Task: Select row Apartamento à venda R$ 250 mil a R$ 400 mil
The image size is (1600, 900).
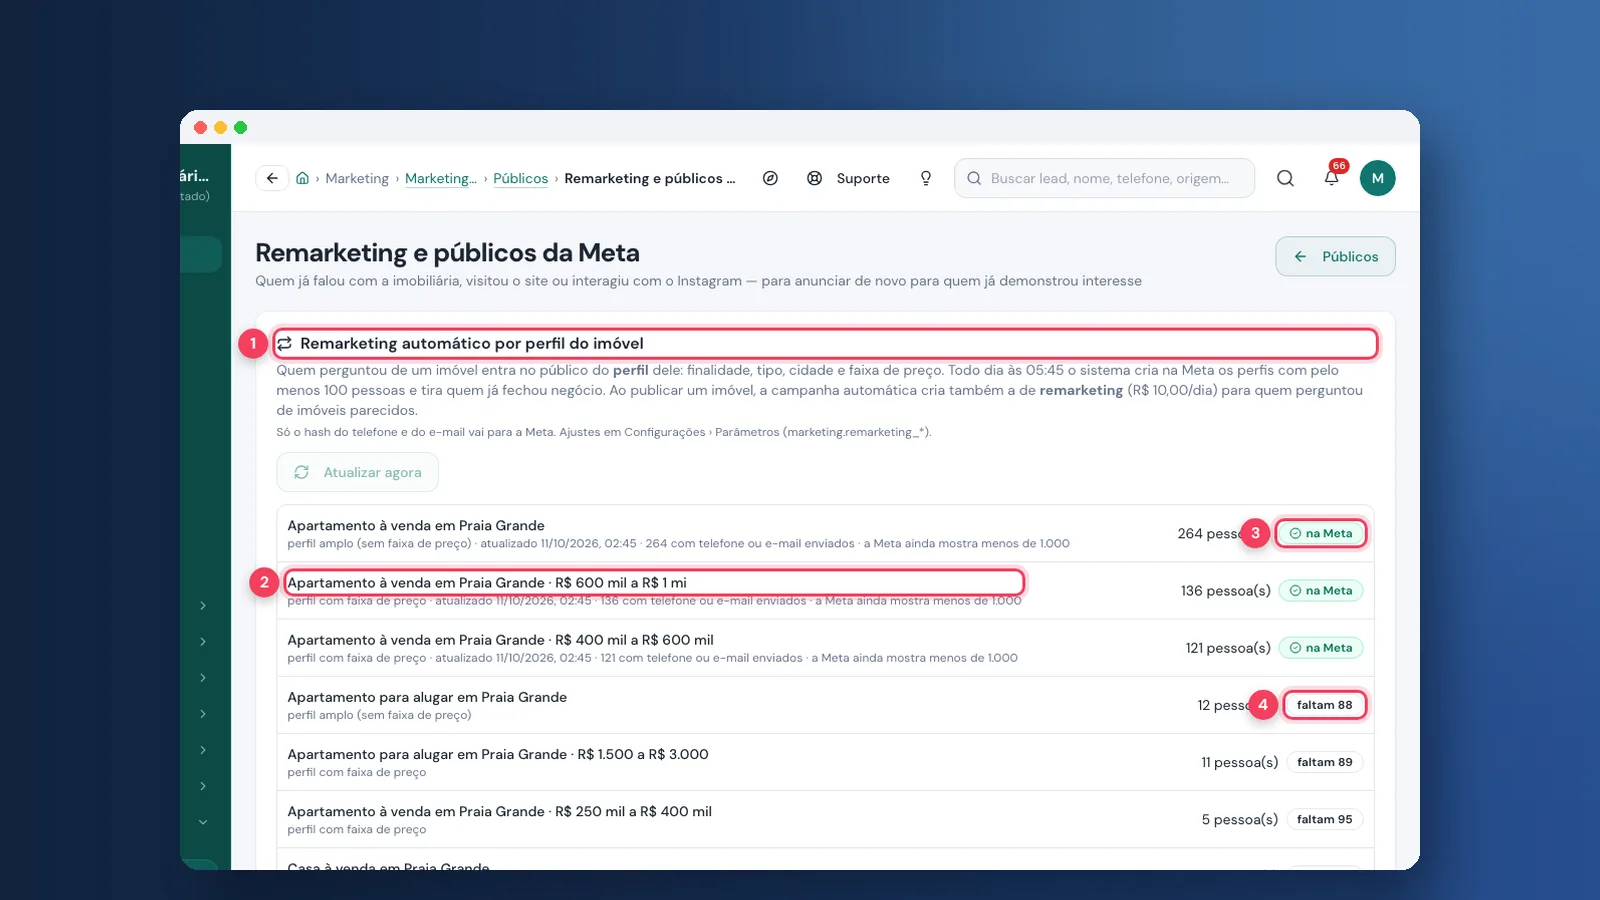Action: click(x=825, y=819)
